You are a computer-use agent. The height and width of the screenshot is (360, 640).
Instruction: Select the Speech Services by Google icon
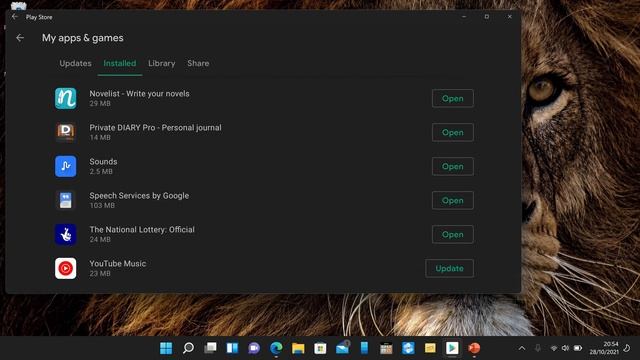tap(66, 200)
